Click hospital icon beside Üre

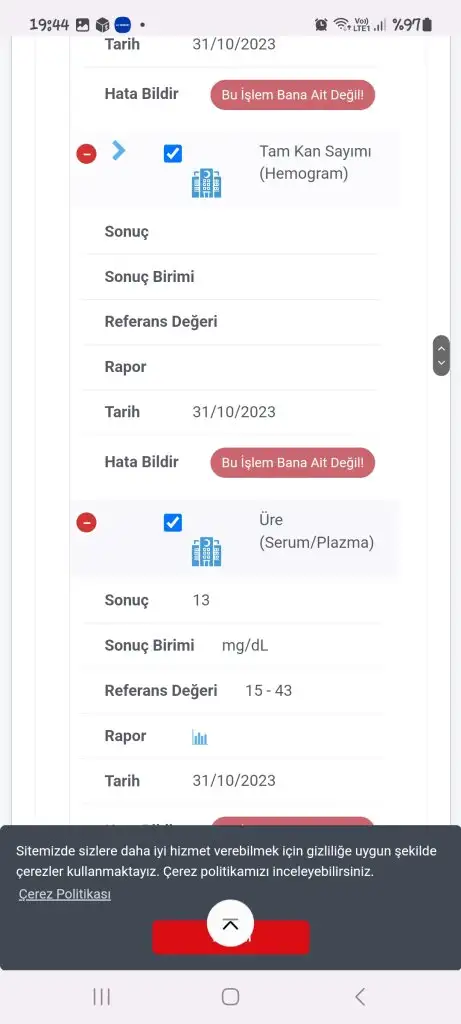point(206,551)
